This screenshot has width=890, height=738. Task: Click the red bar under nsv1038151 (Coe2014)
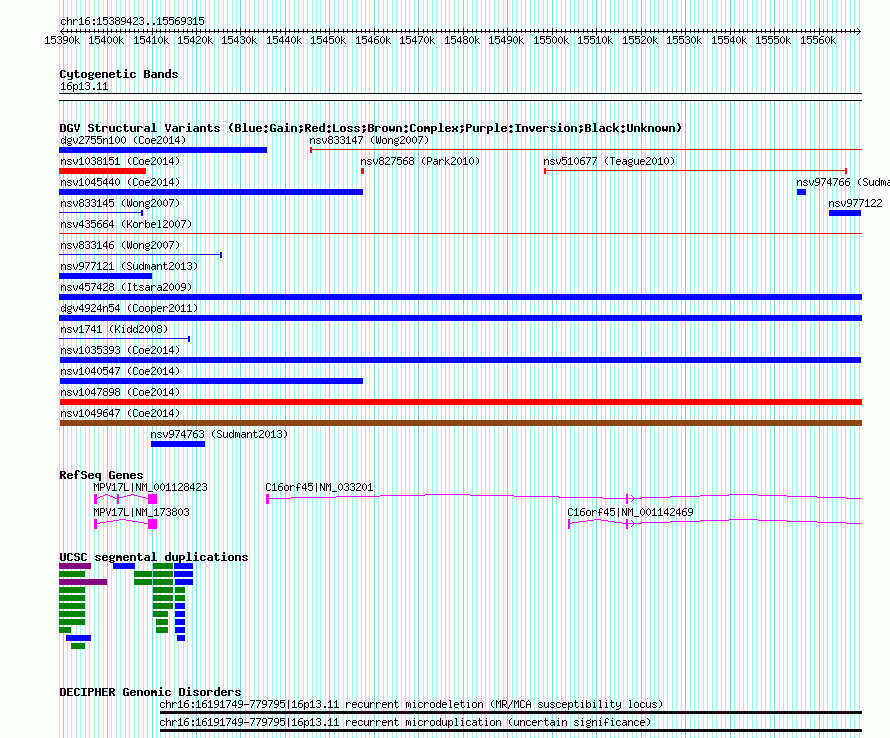coord(103,171)
